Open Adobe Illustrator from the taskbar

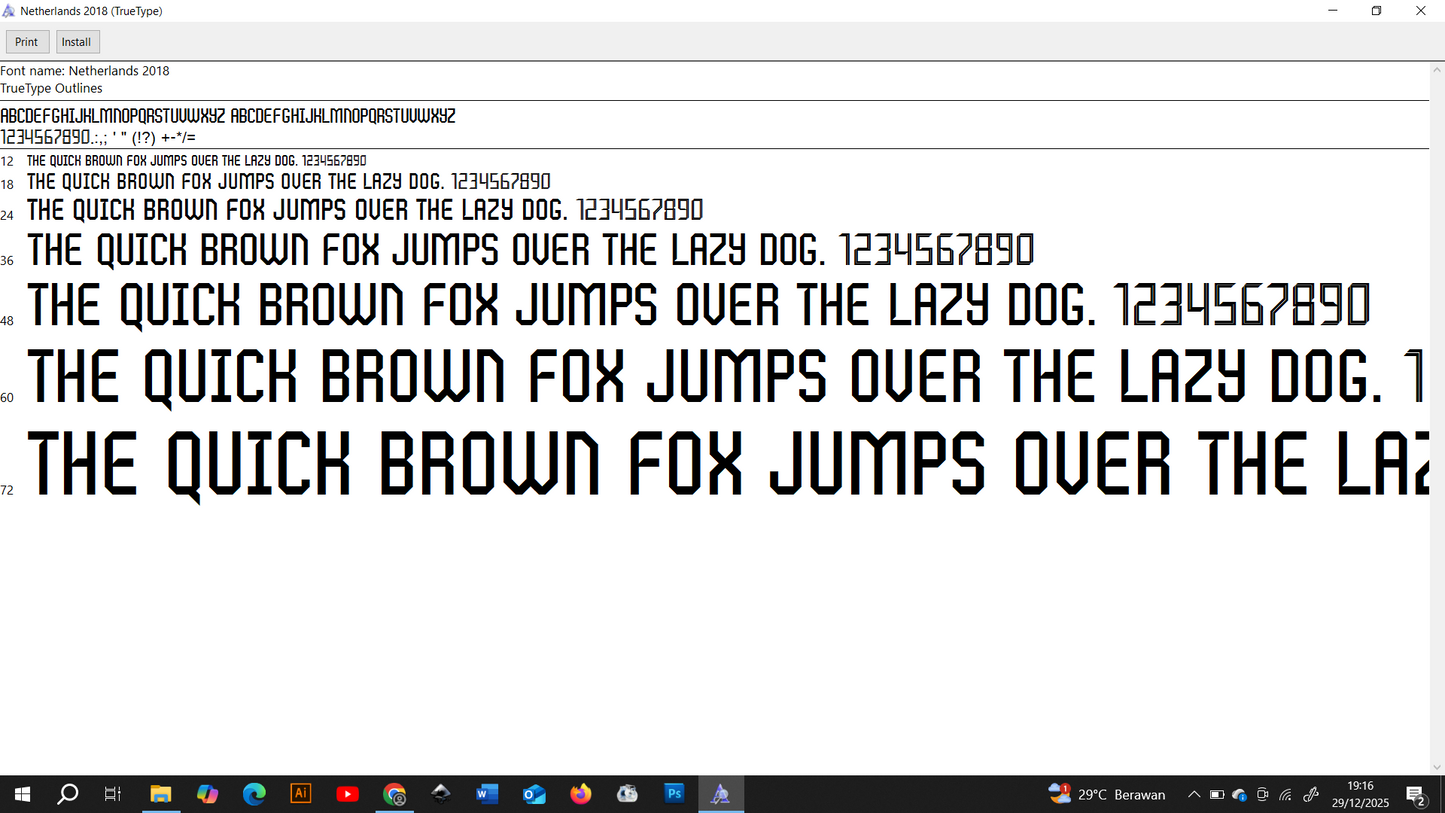300,794
